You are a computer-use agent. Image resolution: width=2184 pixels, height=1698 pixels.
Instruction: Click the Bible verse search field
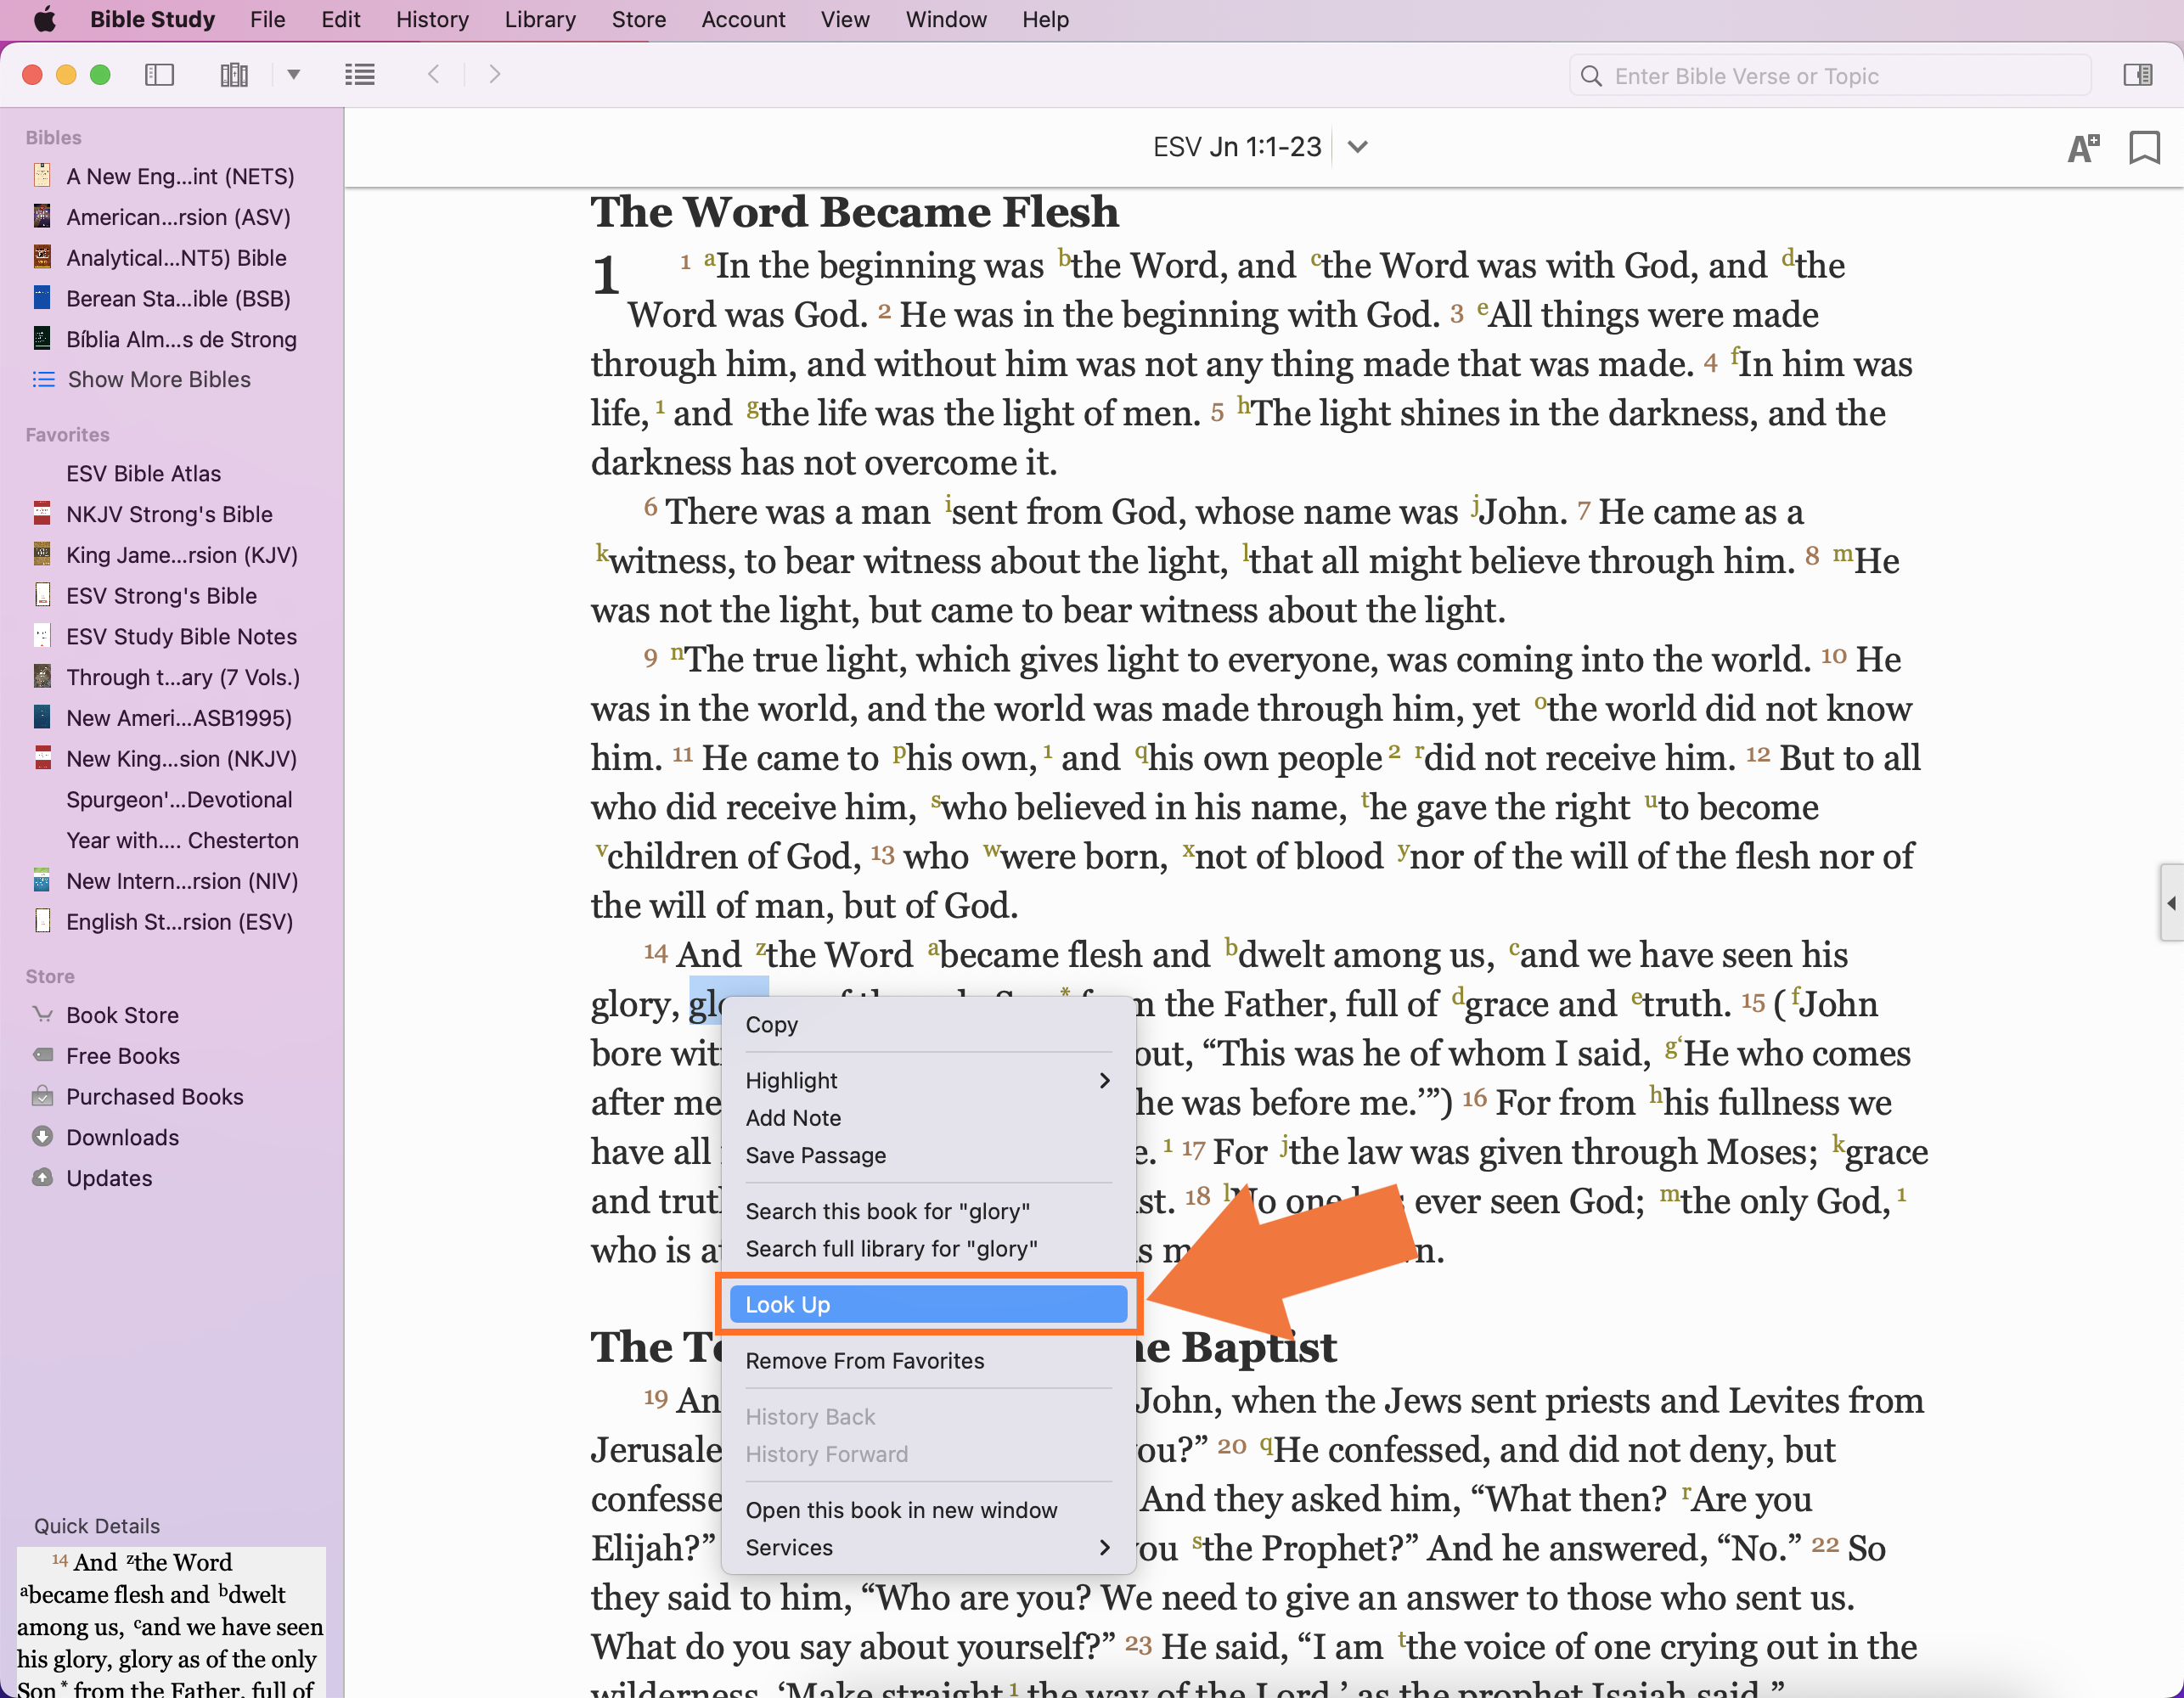(x=1840, y=76)
